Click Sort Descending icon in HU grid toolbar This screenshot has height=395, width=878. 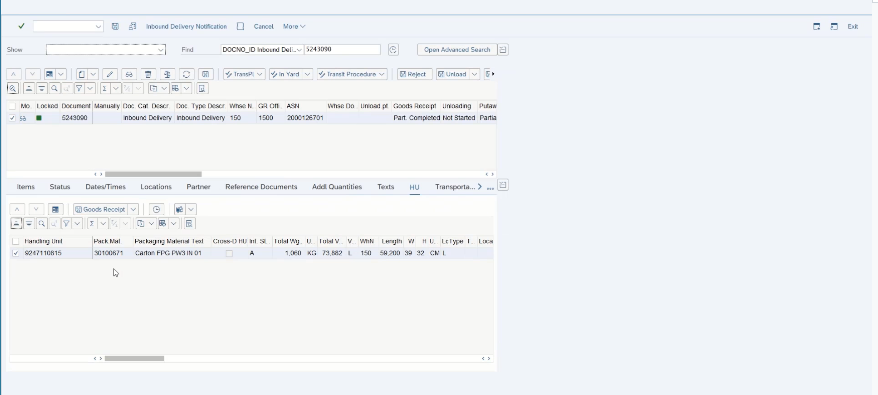[x=29, y=223]
